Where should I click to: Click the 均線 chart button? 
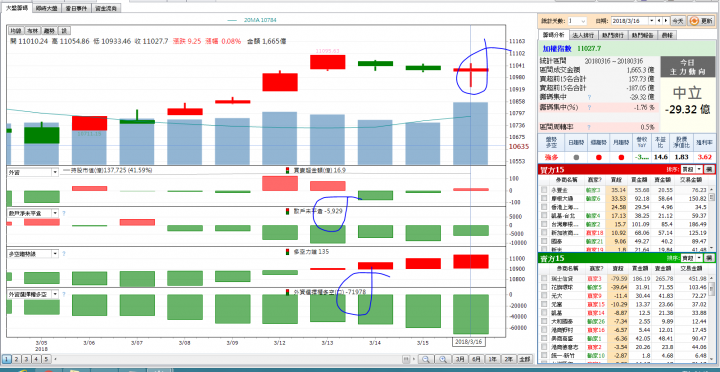tap(16, 30)
